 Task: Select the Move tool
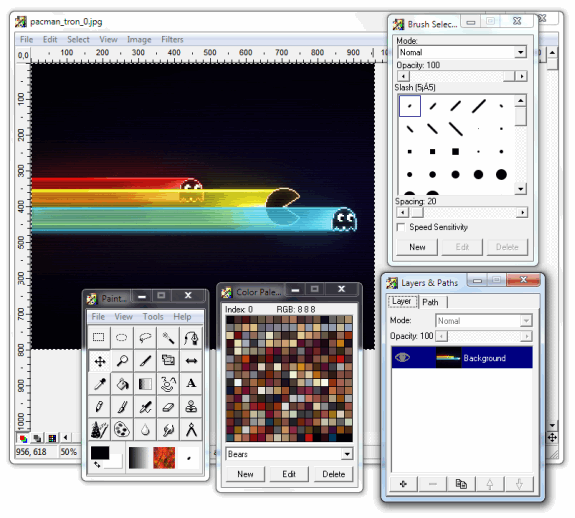coord(100,361)
